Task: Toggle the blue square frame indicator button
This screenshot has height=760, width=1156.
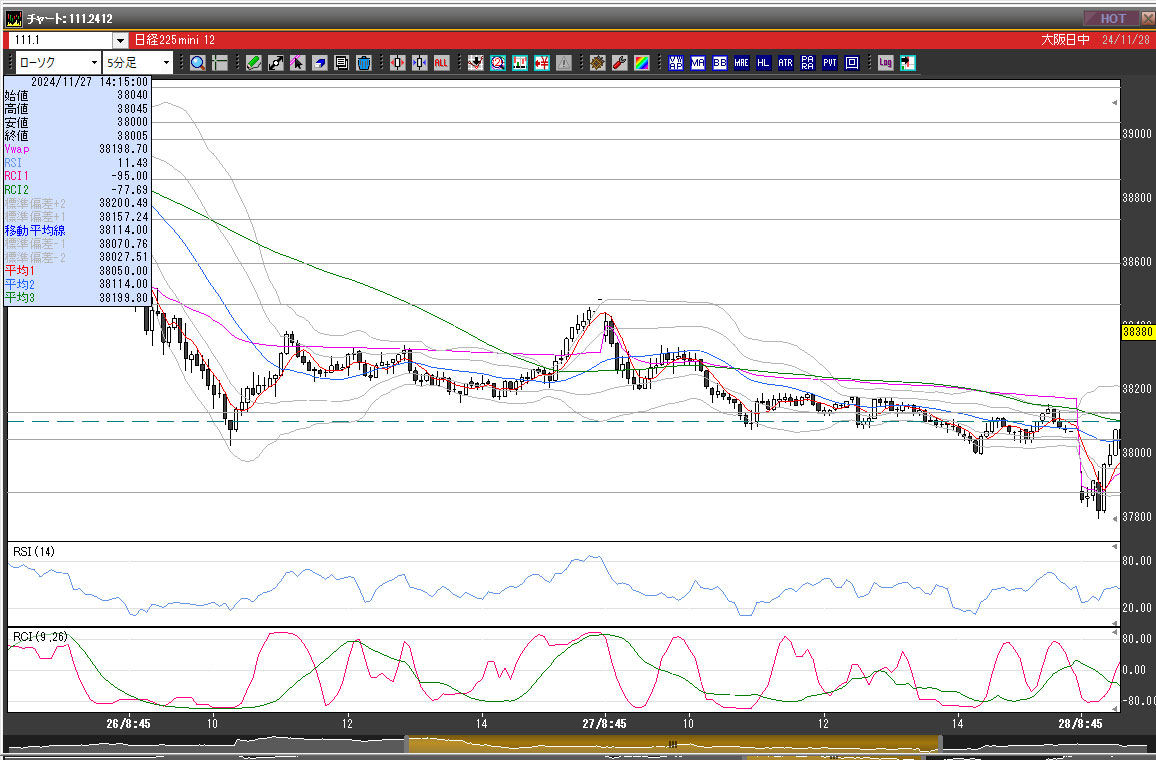Action: pyautogui.click(x=852, y=63)
